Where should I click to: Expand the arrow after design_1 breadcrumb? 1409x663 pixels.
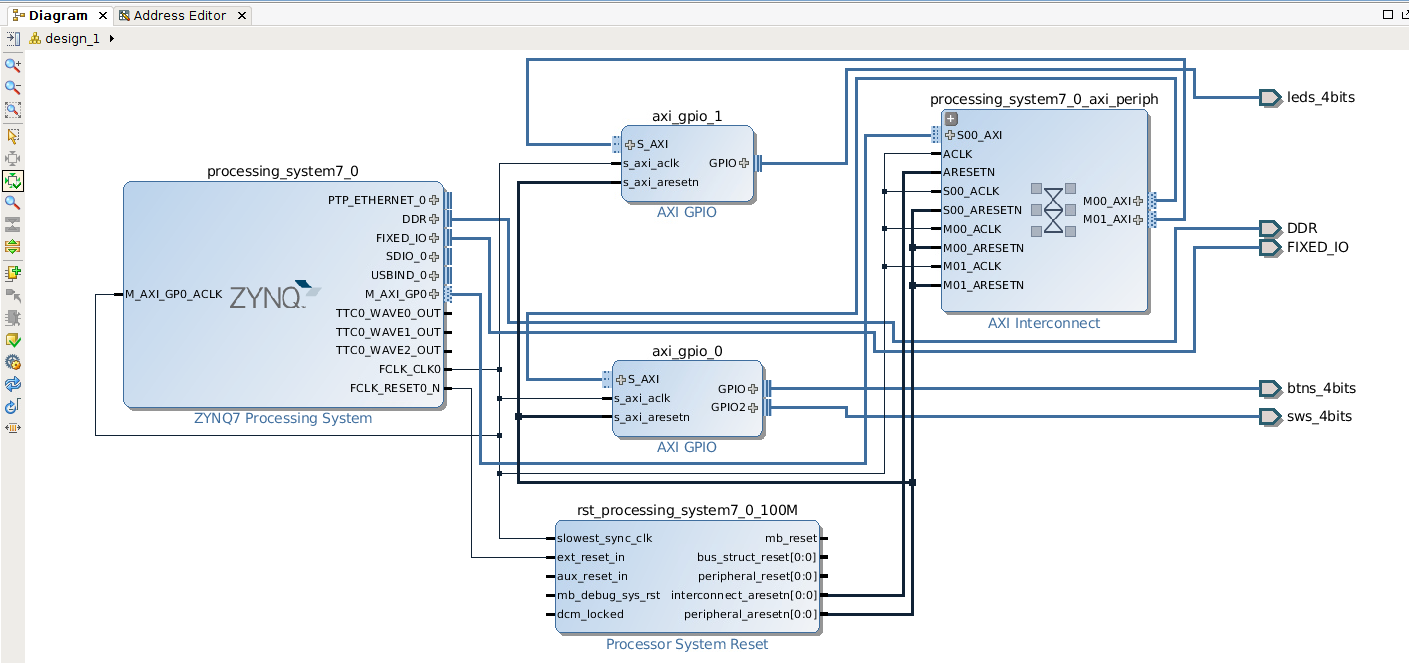(111, 38)
